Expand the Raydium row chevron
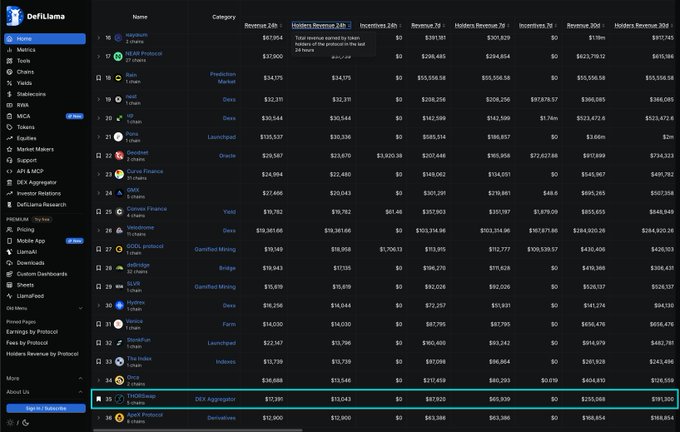This screenshot has width=680, height=432. click(x=98, y=38)
